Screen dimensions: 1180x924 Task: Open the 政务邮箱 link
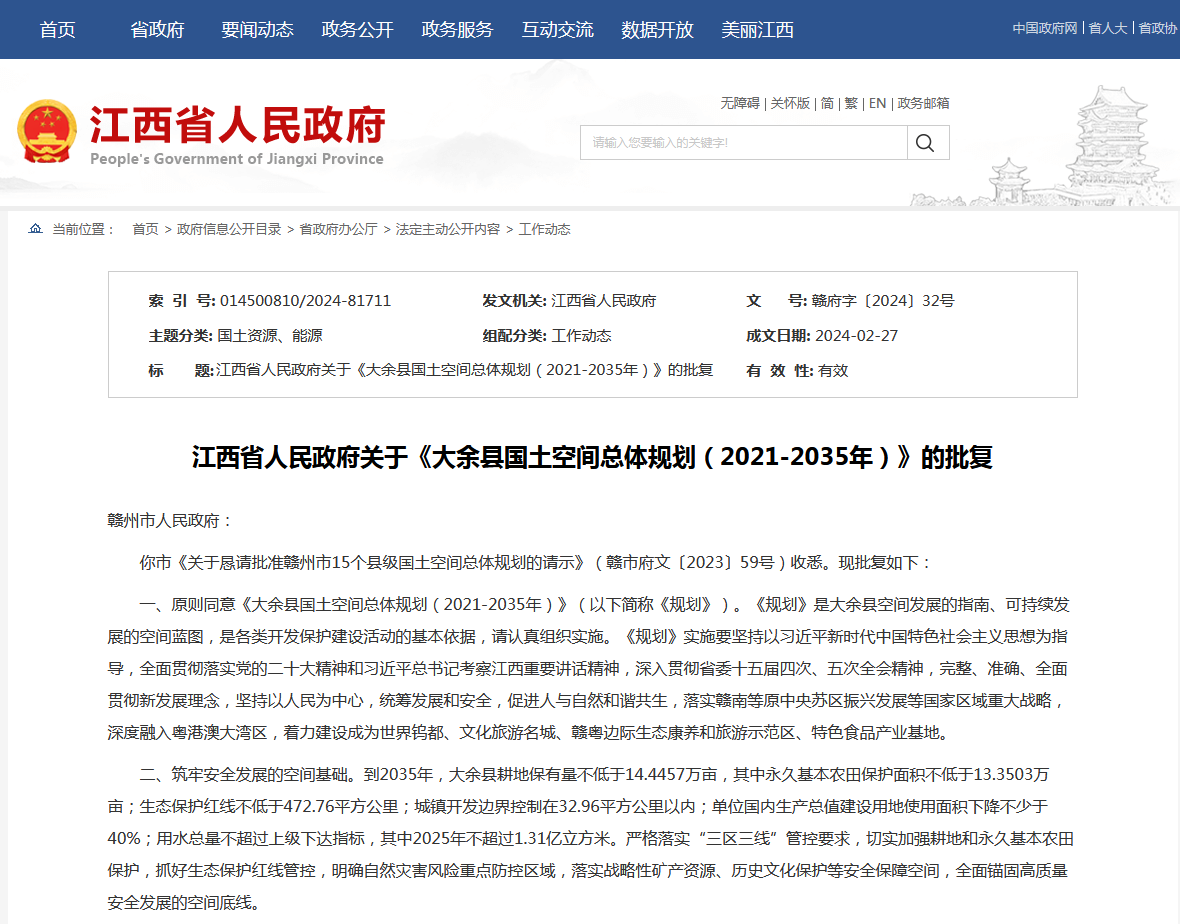pyautogui.click(x=923, y=103)
